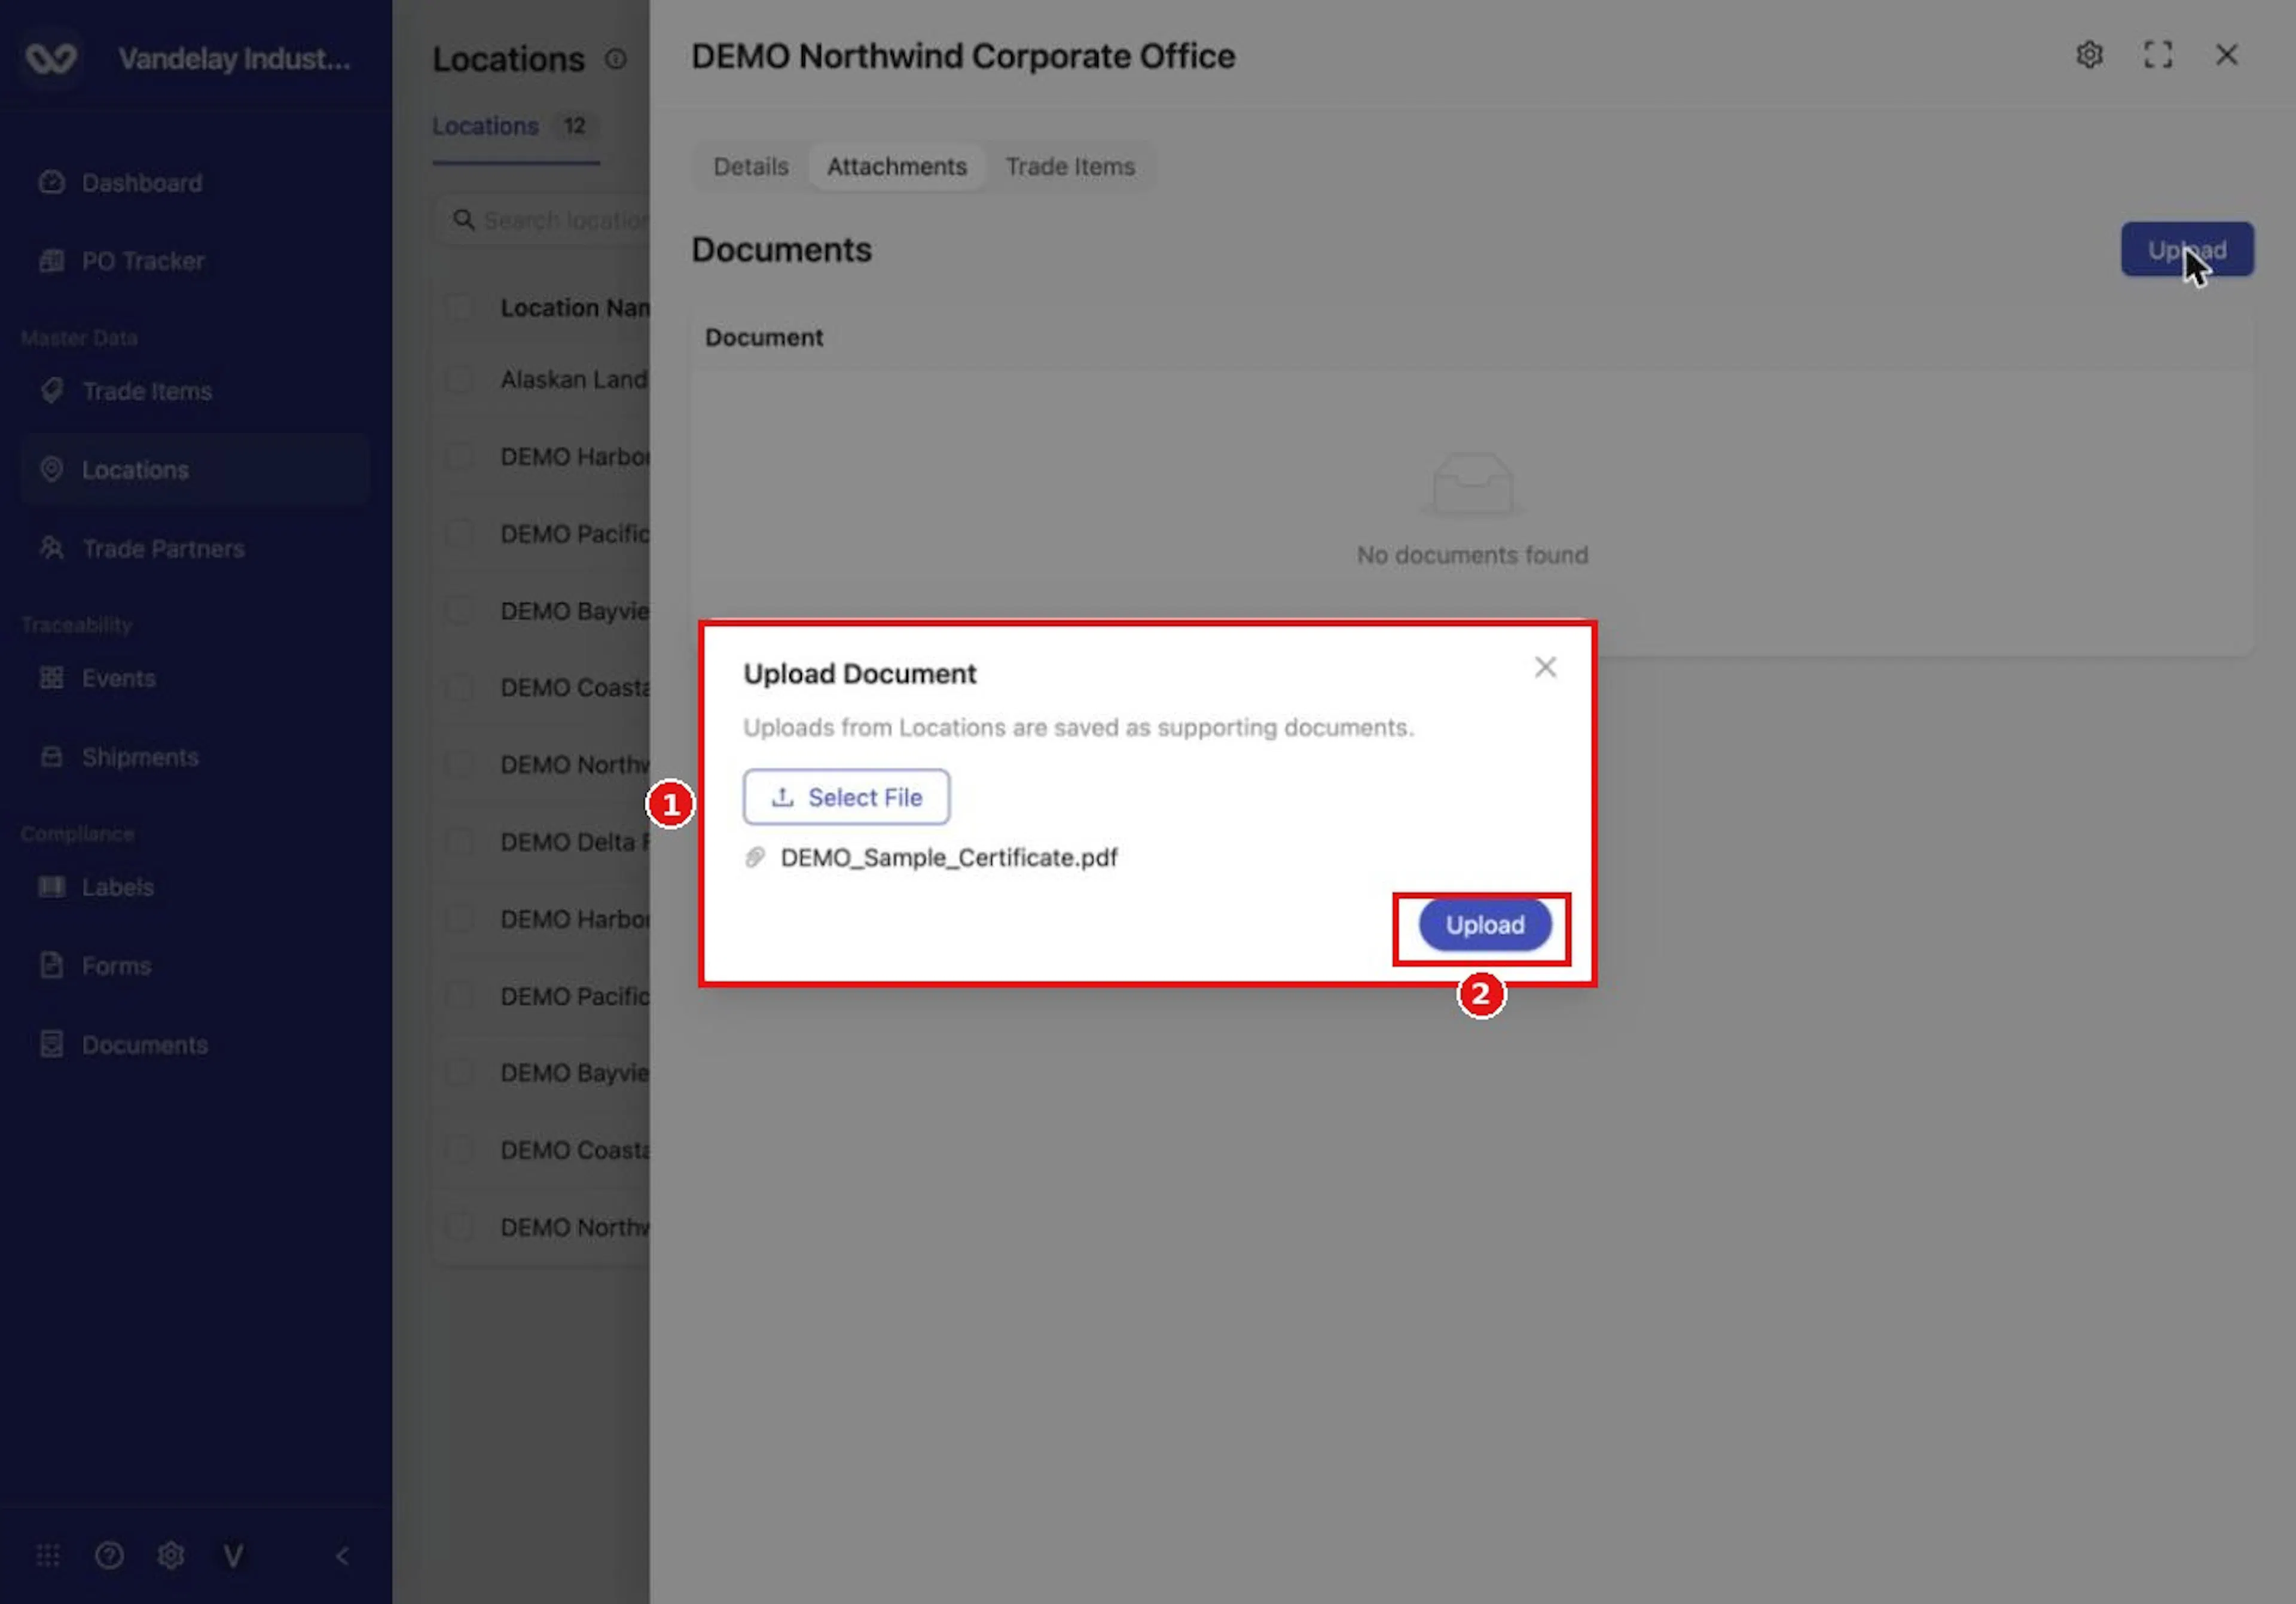Switch to the Details tab

pos(750,166)
